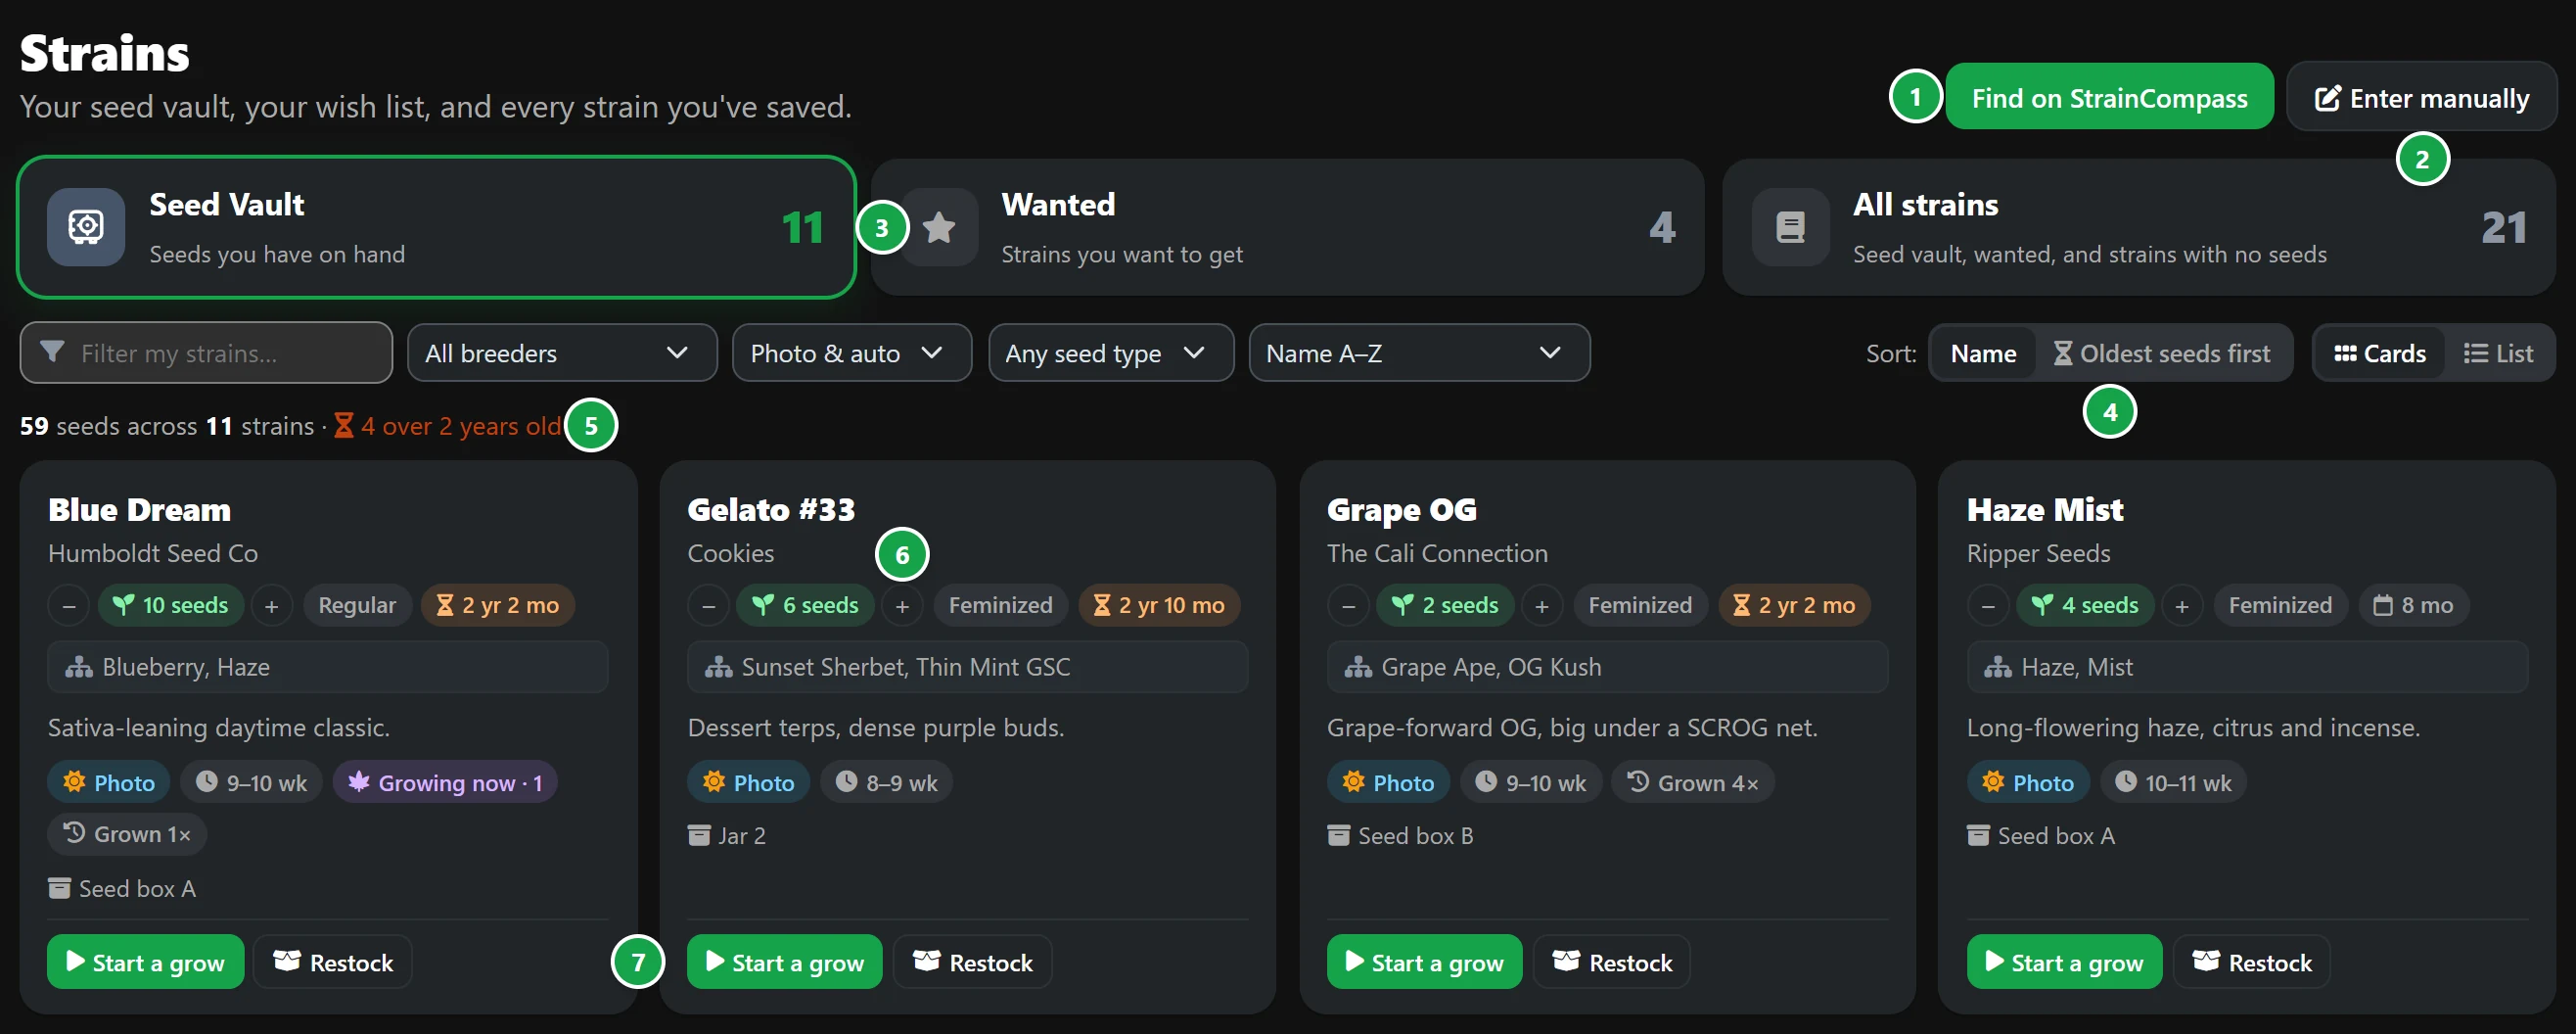Open the Photo & auto dropdown
2576x1034 pixels.
[851, 353]
